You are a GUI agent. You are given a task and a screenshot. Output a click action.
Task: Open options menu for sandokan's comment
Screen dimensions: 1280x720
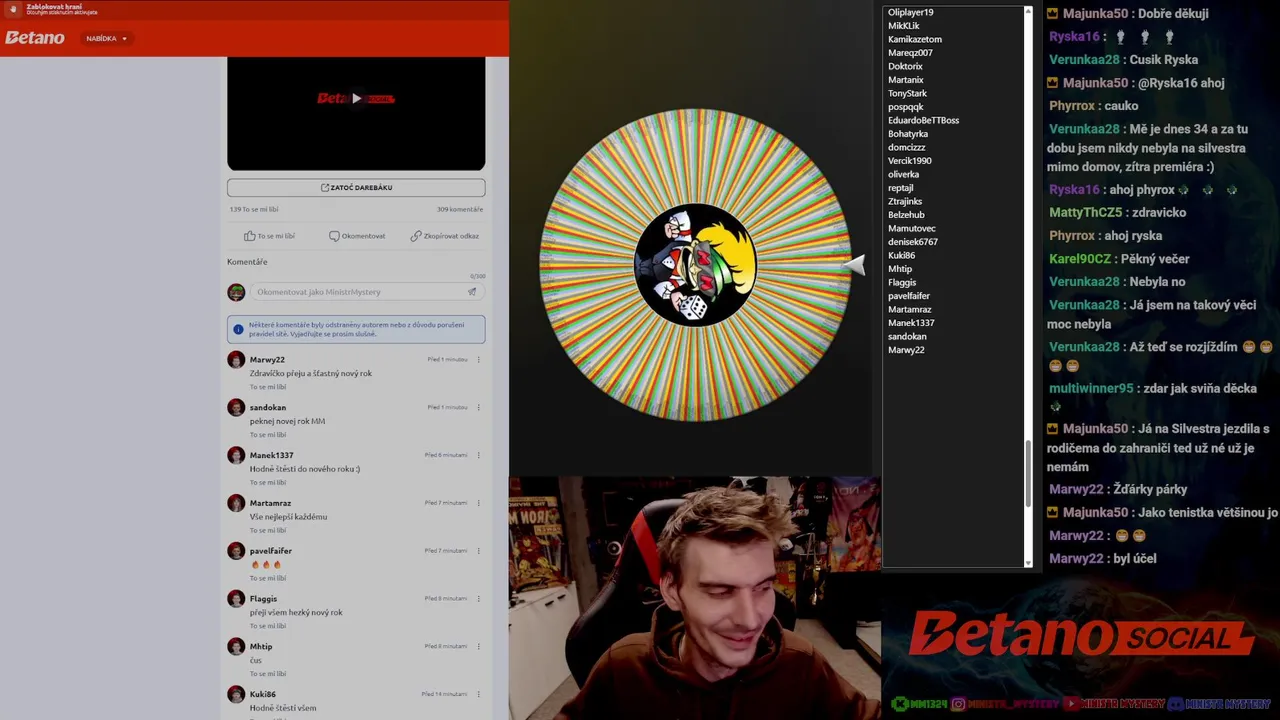(478, 407)
